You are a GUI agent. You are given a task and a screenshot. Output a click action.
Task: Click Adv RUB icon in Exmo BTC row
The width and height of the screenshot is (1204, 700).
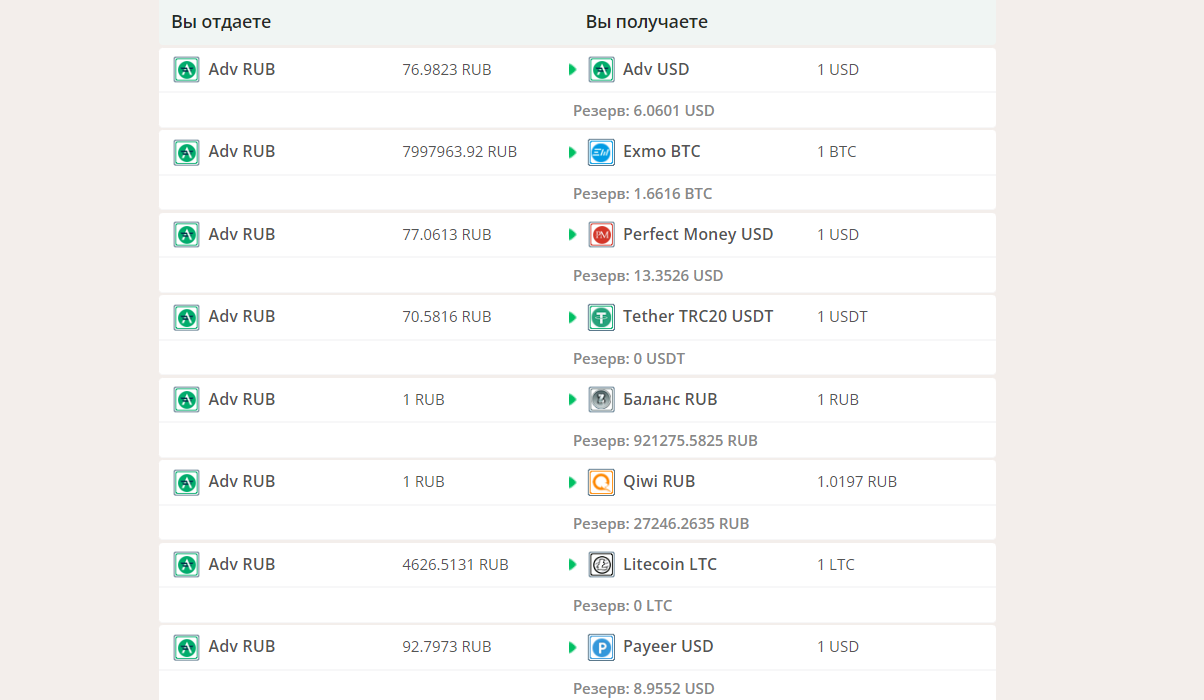[186, 152]
